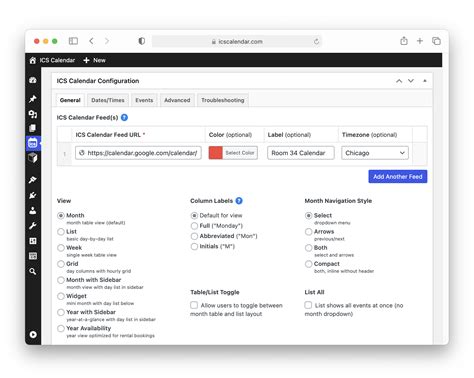Choose Compact month navigation style
Image resolution: width=474 pixels, height=378 pixels.
309,264
